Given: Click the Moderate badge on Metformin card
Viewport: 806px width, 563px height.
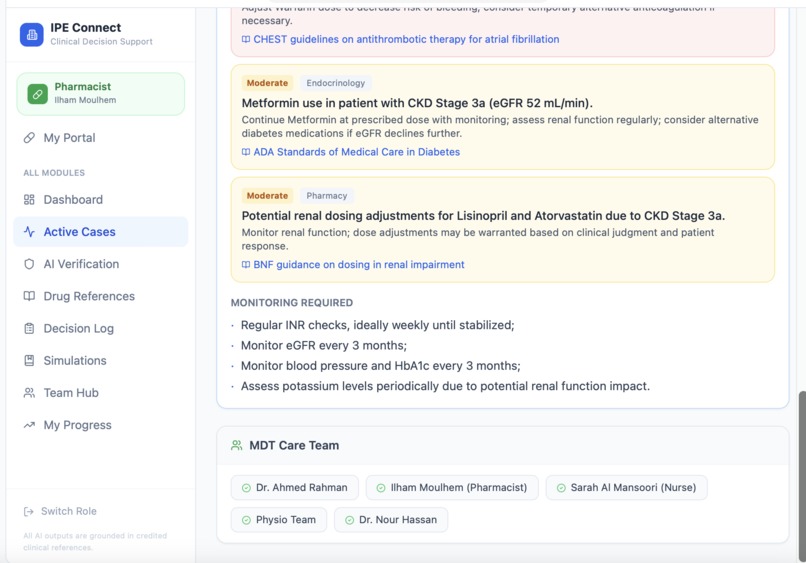Looking at the screenshot, I should tap(267, 83).
